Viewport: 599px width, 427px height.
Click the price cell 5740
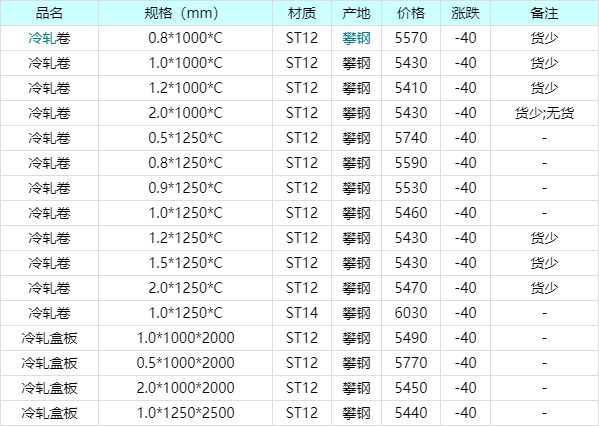click(x=411, y=138)
